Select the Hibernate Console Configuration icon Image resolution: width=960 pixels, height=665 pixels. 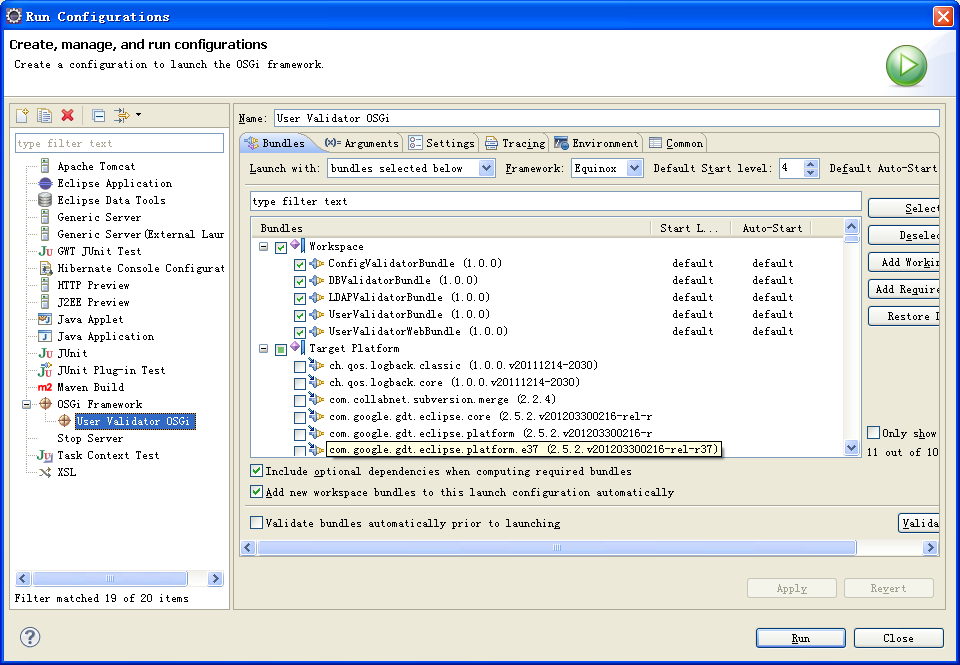pos(46,268)
